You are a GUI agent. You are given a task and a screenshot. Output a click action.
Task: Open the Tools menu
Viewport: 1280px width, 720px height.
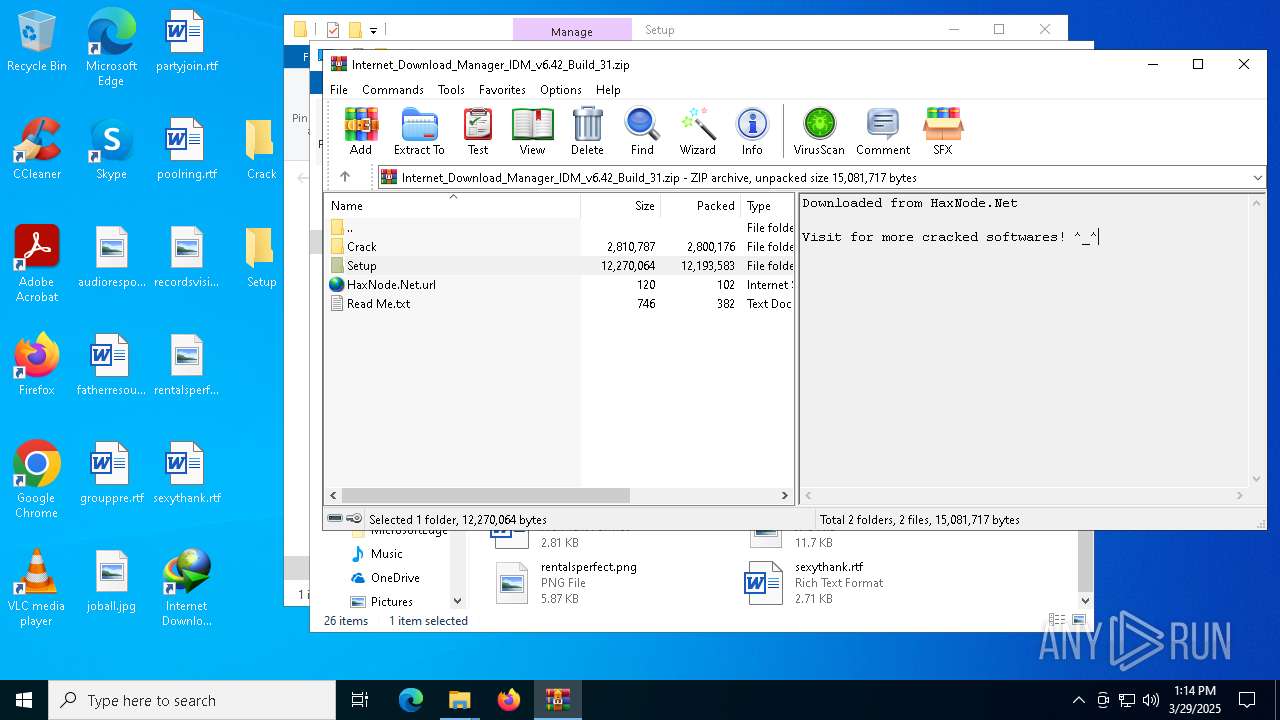pyautogui.click(x=451, y=90)
